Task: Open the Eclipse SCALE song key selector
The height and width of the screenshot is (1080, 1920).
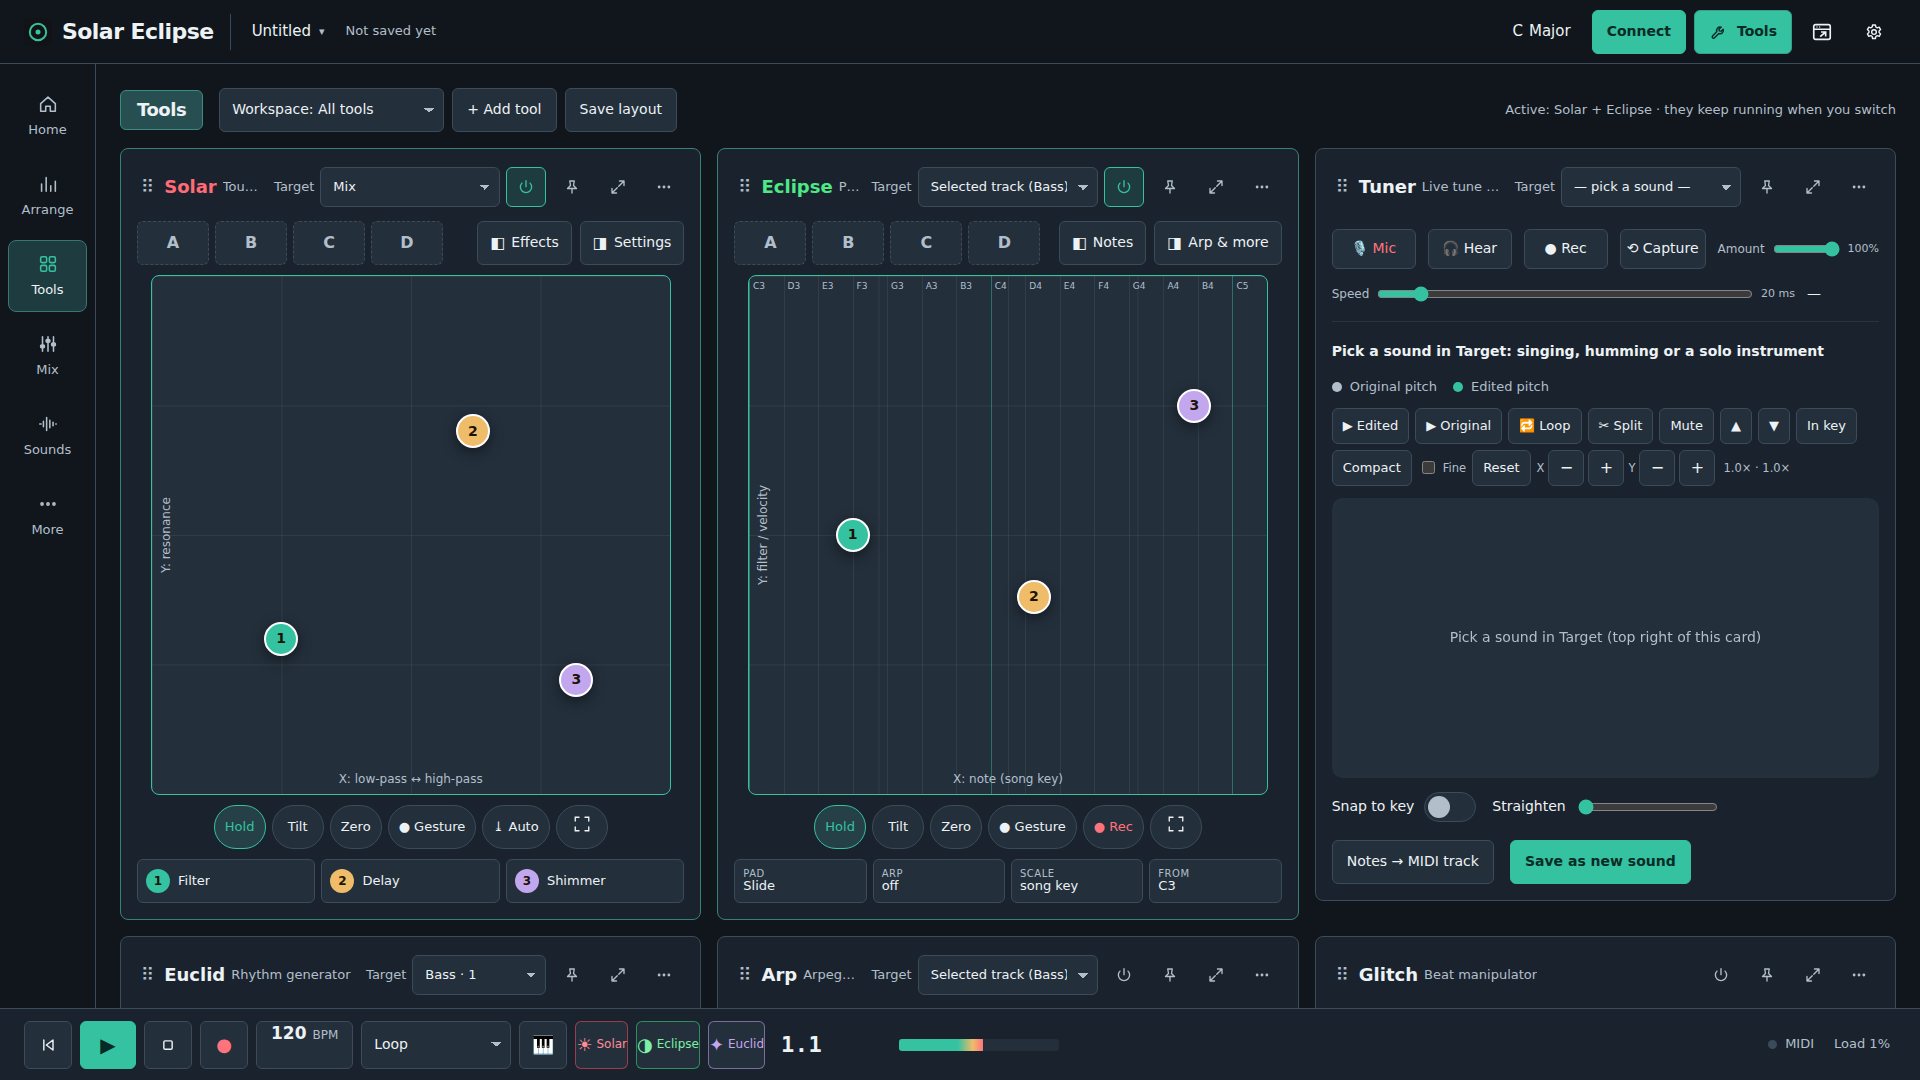Action: point(1076,881)
